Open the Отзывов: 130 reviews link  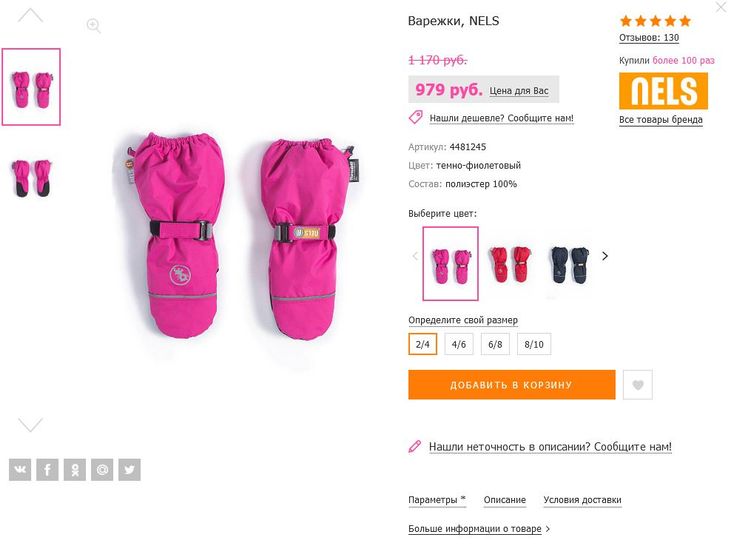click(x=649, y=37)
